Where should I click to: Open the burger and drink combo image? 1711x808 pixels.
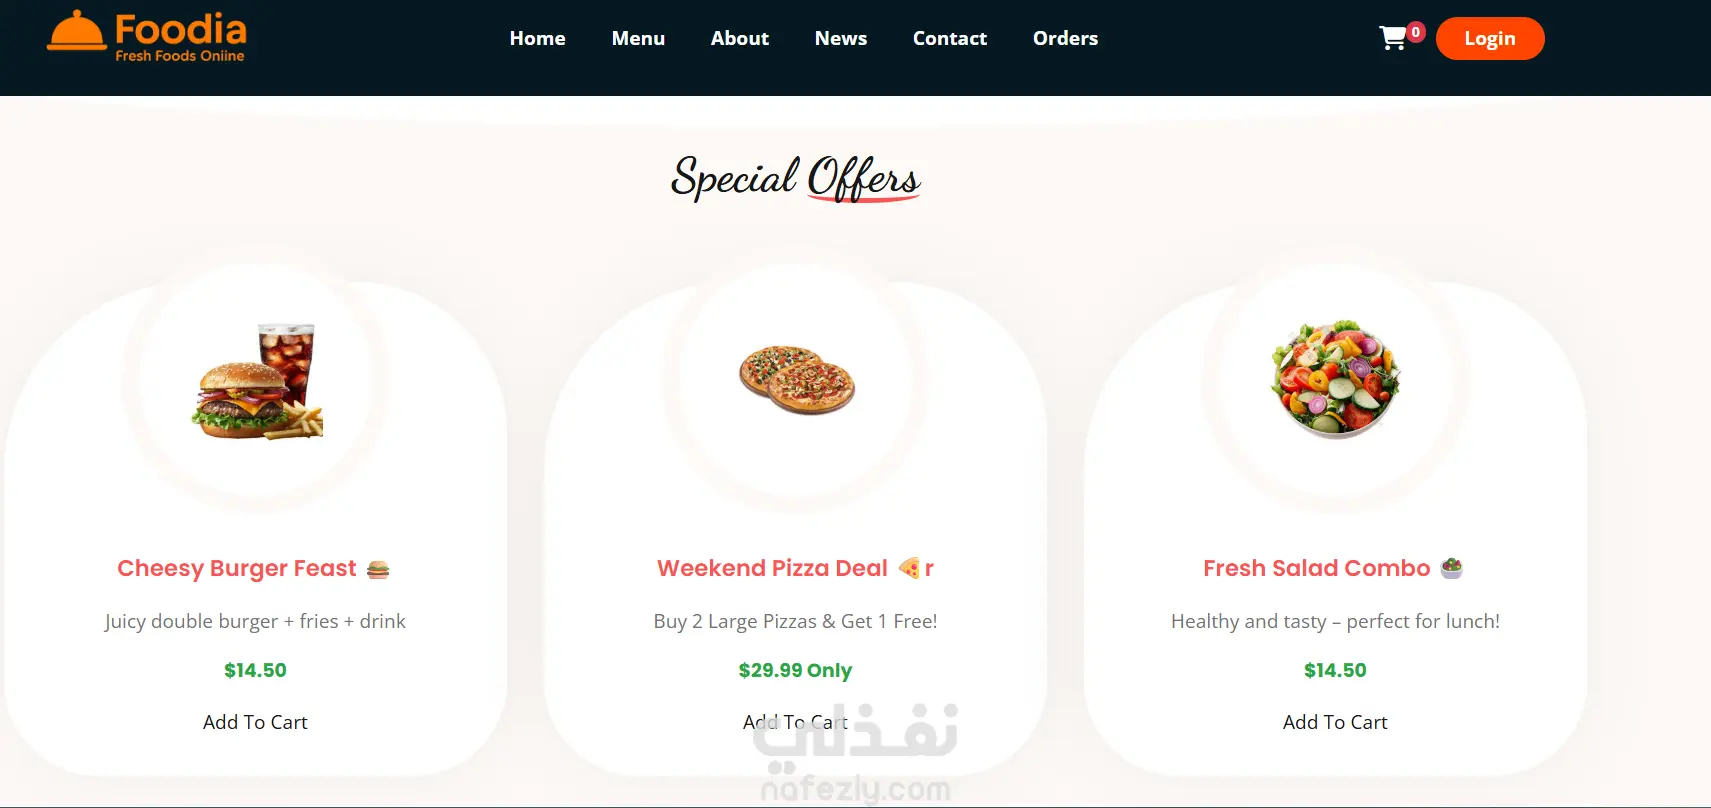(x=257, y=381)
